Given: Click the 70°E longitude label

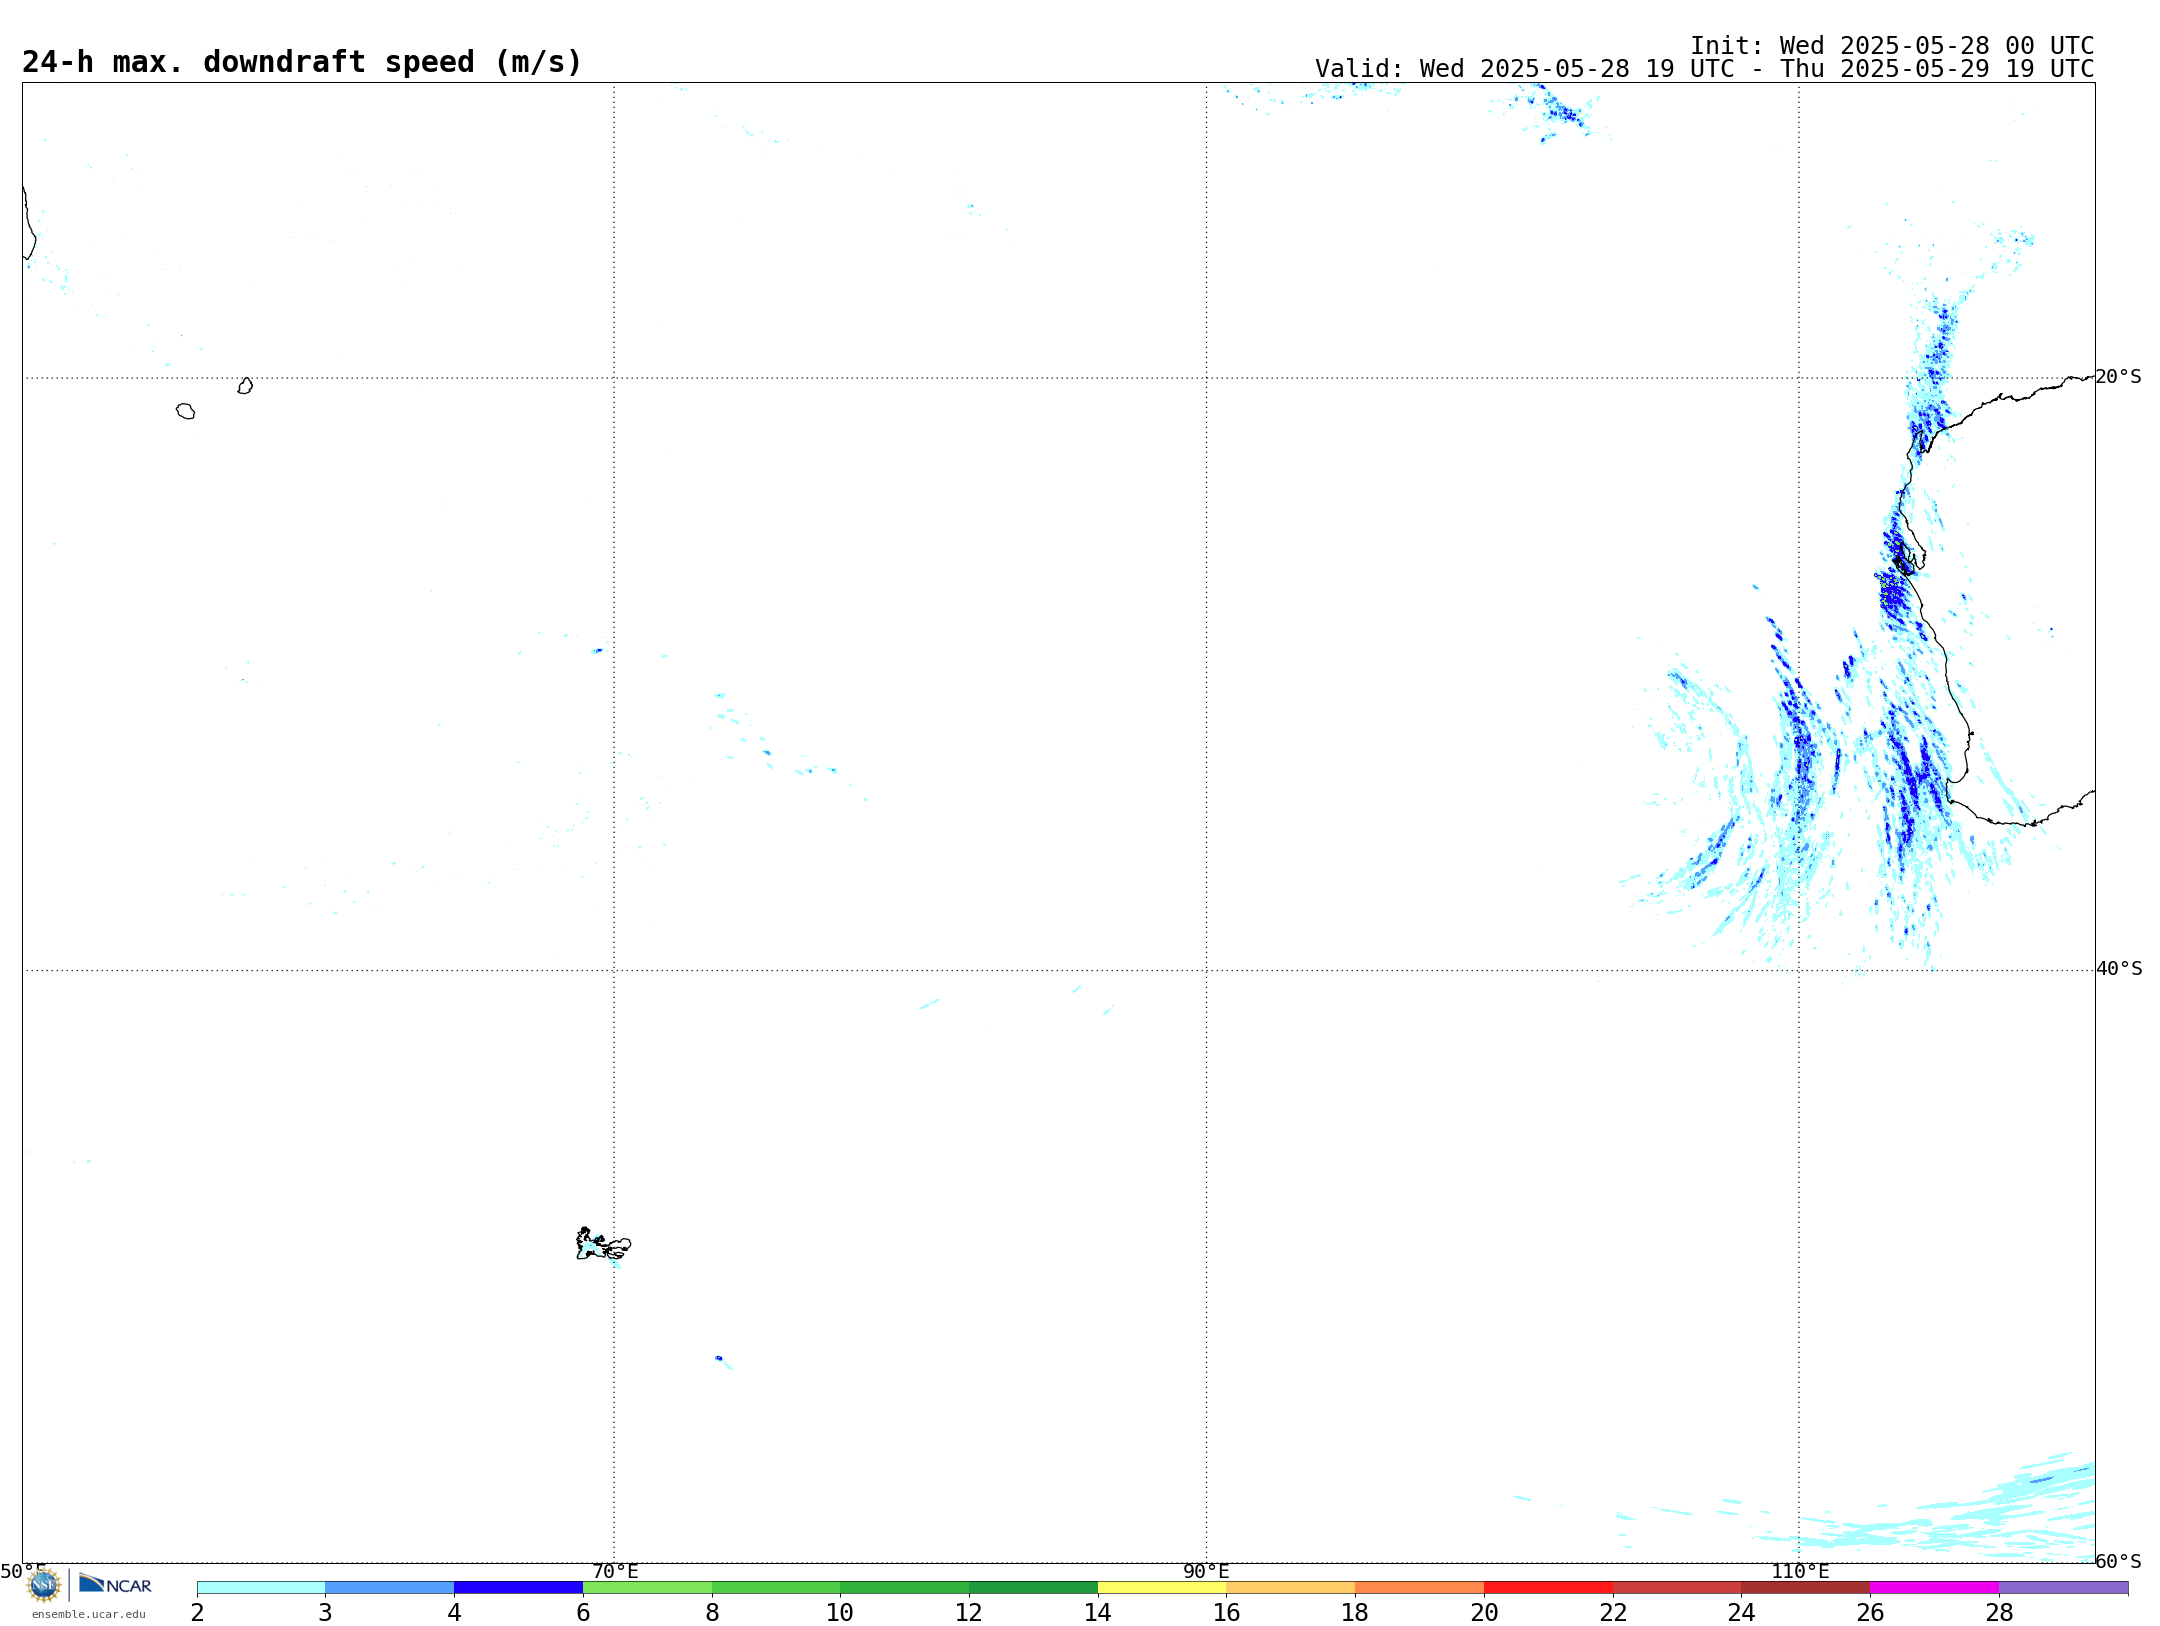Looking at the screenshot, I should pos(615,1572).
